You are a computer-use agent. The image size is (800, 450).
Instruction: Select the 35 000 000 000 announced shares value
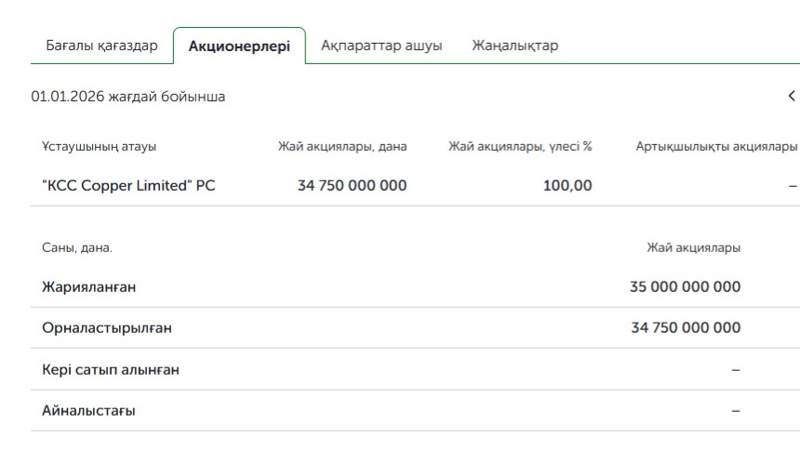[685, 287]
